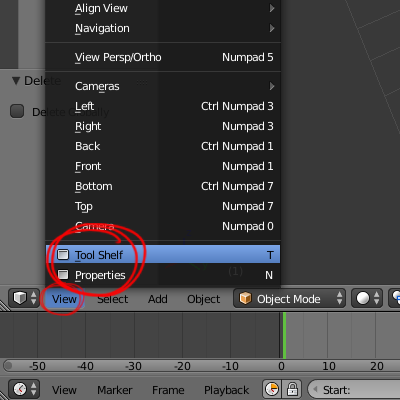Toggle the preview range clock icon
The height and width of the screenshot is (400, 400).
[272, 389]
